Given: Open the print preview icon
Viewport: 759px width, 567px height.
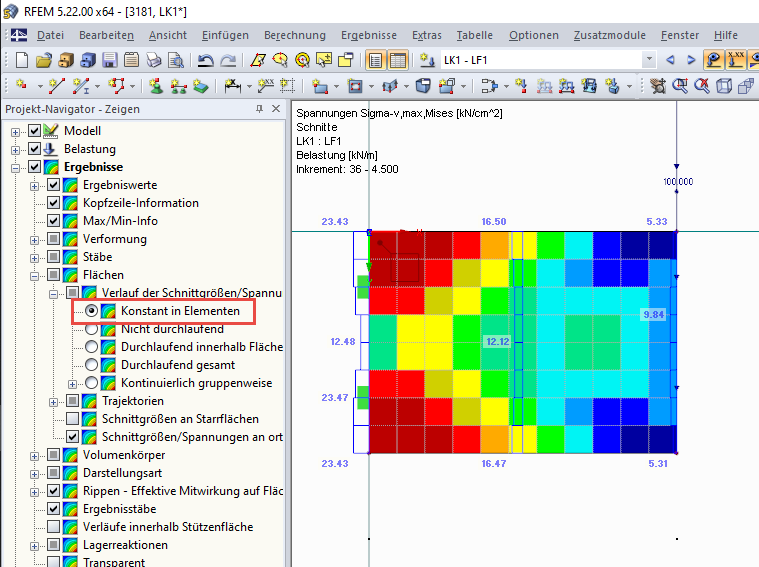Looking at the screenshot, I should 176,60.
